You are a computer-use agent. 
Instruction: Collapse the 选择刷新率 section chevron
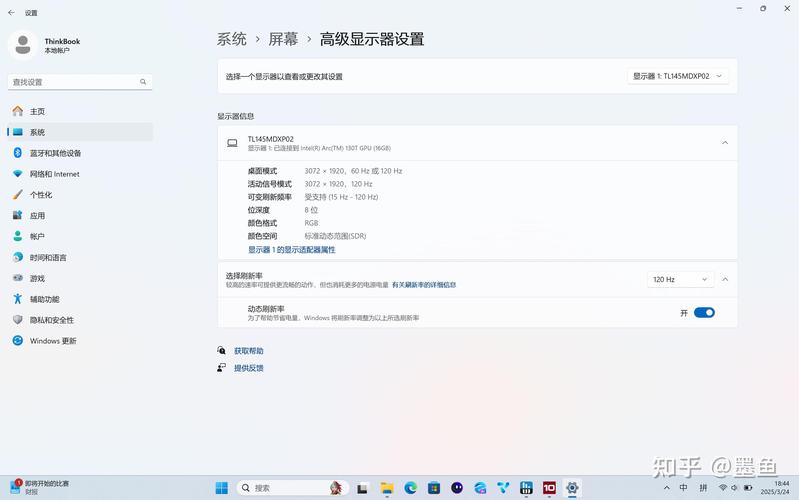point(725,279)
